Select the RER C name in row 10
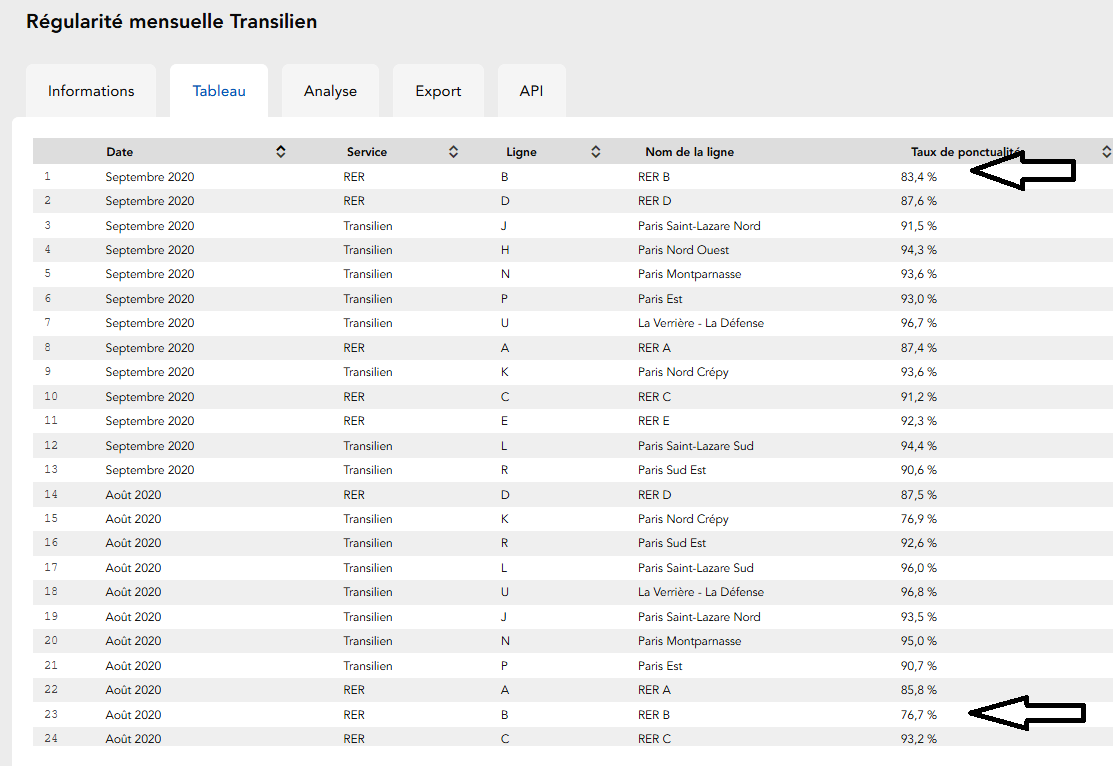The width and height of the screenshot is (1113, 766). pyautogui.click(x=654, y=397)
